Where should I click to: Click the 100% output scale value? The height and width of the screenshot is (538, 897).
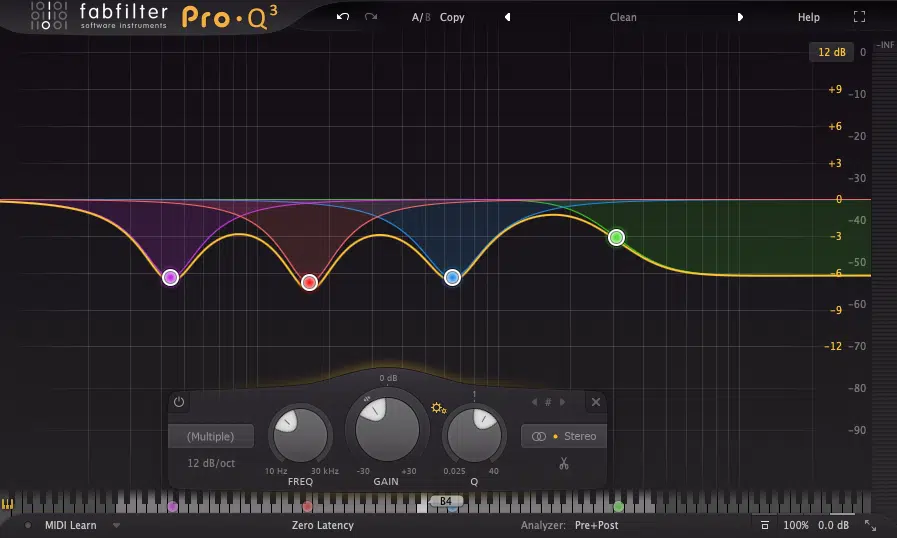pyautogui.click(x=796, y=525)
